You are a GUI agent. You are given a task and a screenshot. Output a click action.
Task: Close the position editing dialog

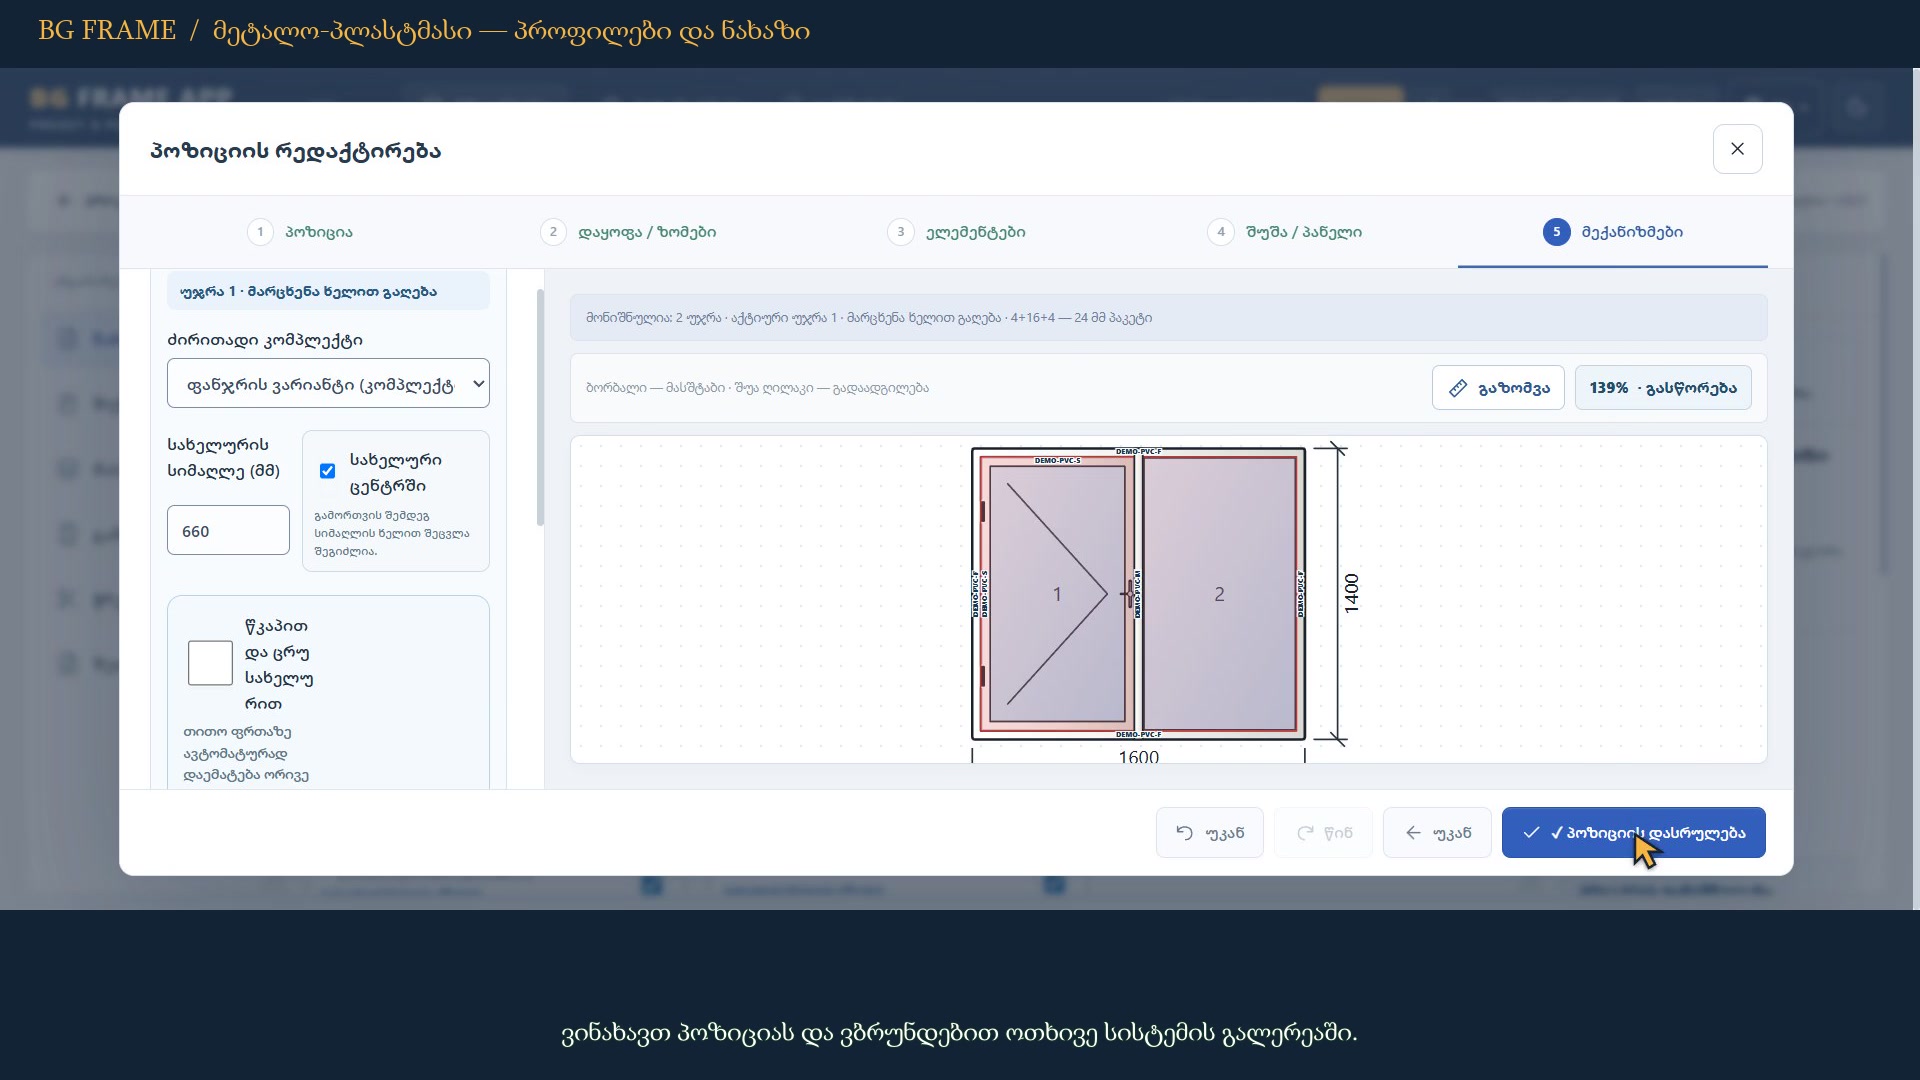pos(1737,149)
